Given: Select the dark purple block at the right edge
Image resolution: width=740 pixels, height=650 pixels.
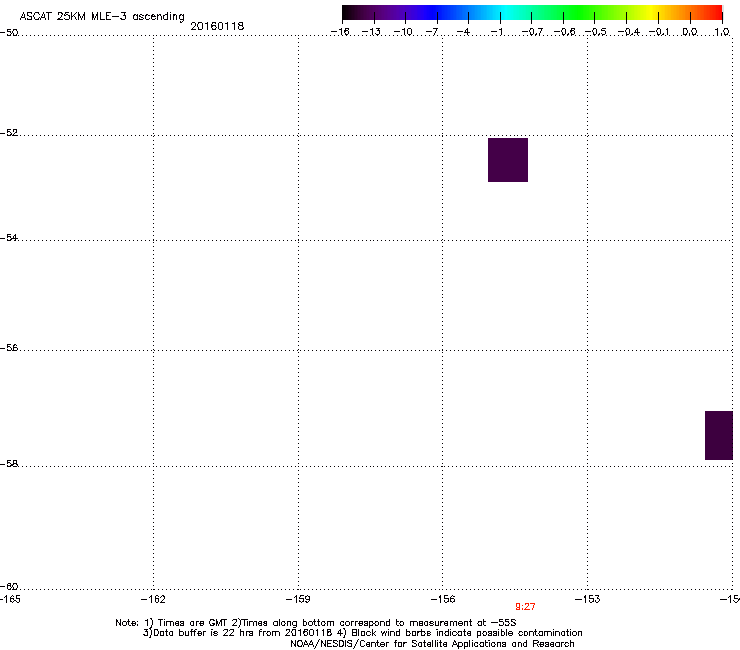Looking at the screenshot, I should click(x=719, y=435).
